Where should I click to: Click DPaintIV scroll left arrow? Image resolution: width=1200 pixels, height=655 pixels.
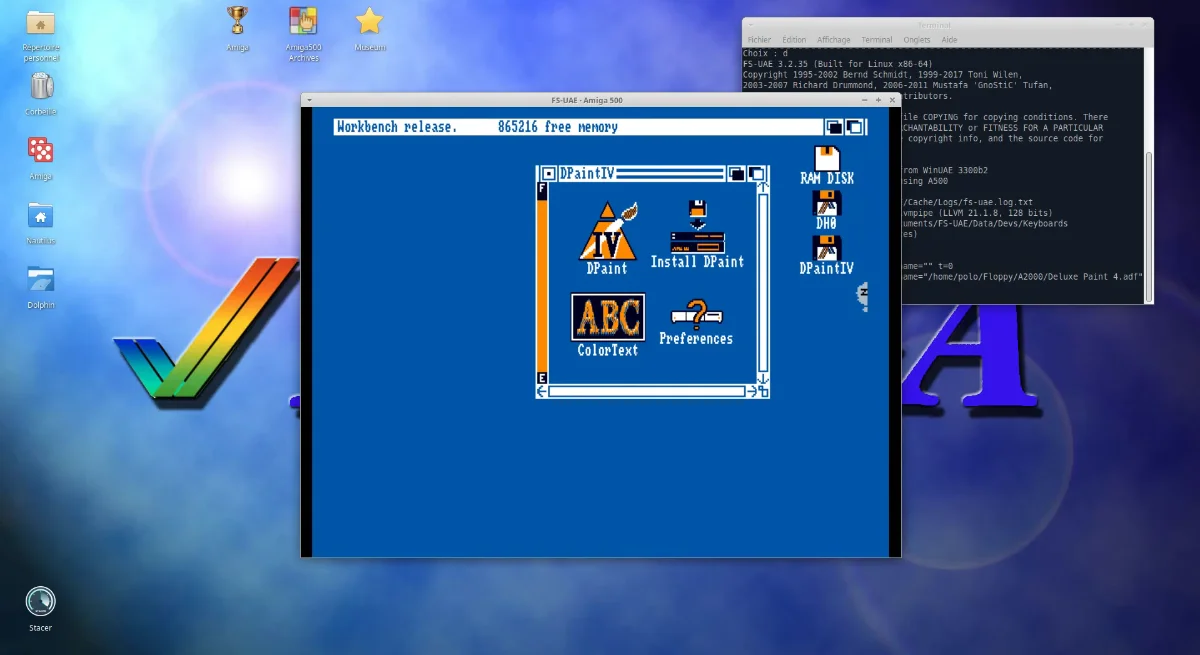[543, 391]
